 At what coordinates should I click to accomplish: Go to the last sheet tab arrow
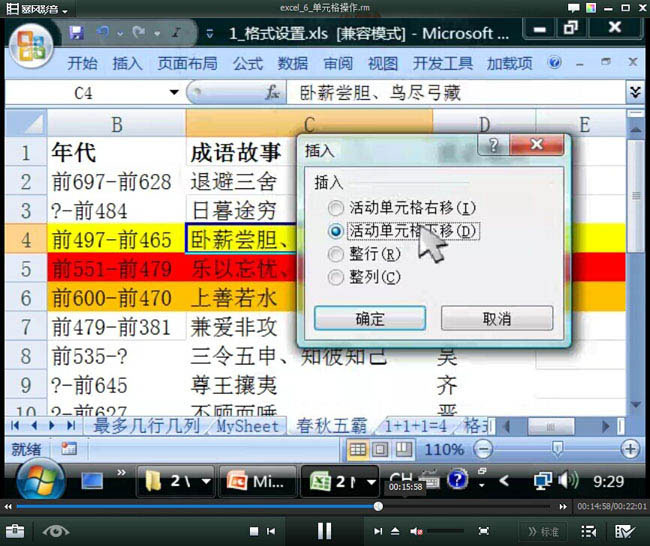click(x=71, y=425)
